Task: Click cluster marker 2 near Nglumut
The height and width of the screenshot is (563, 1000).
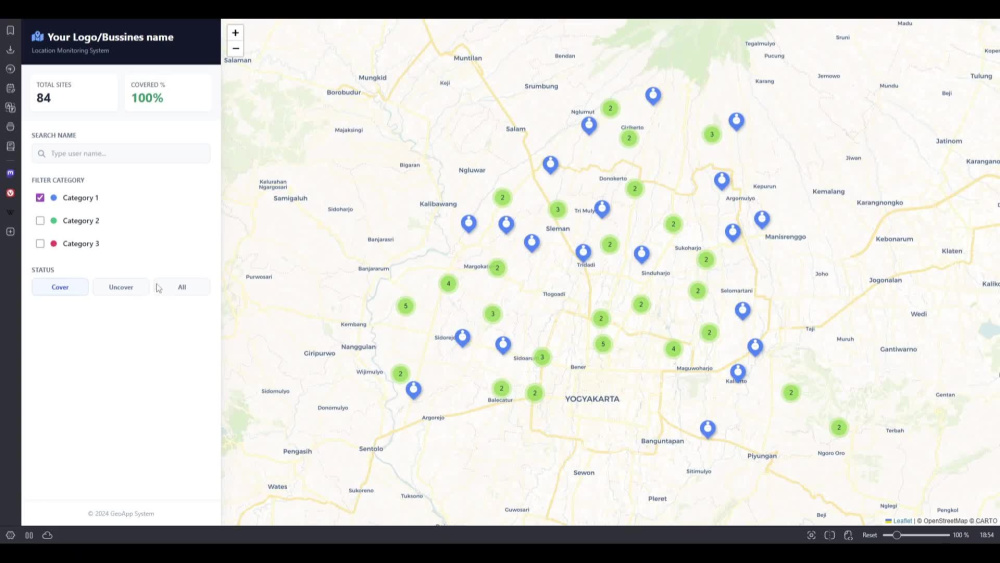Action: pyautogui.click(x=610, y=108)
